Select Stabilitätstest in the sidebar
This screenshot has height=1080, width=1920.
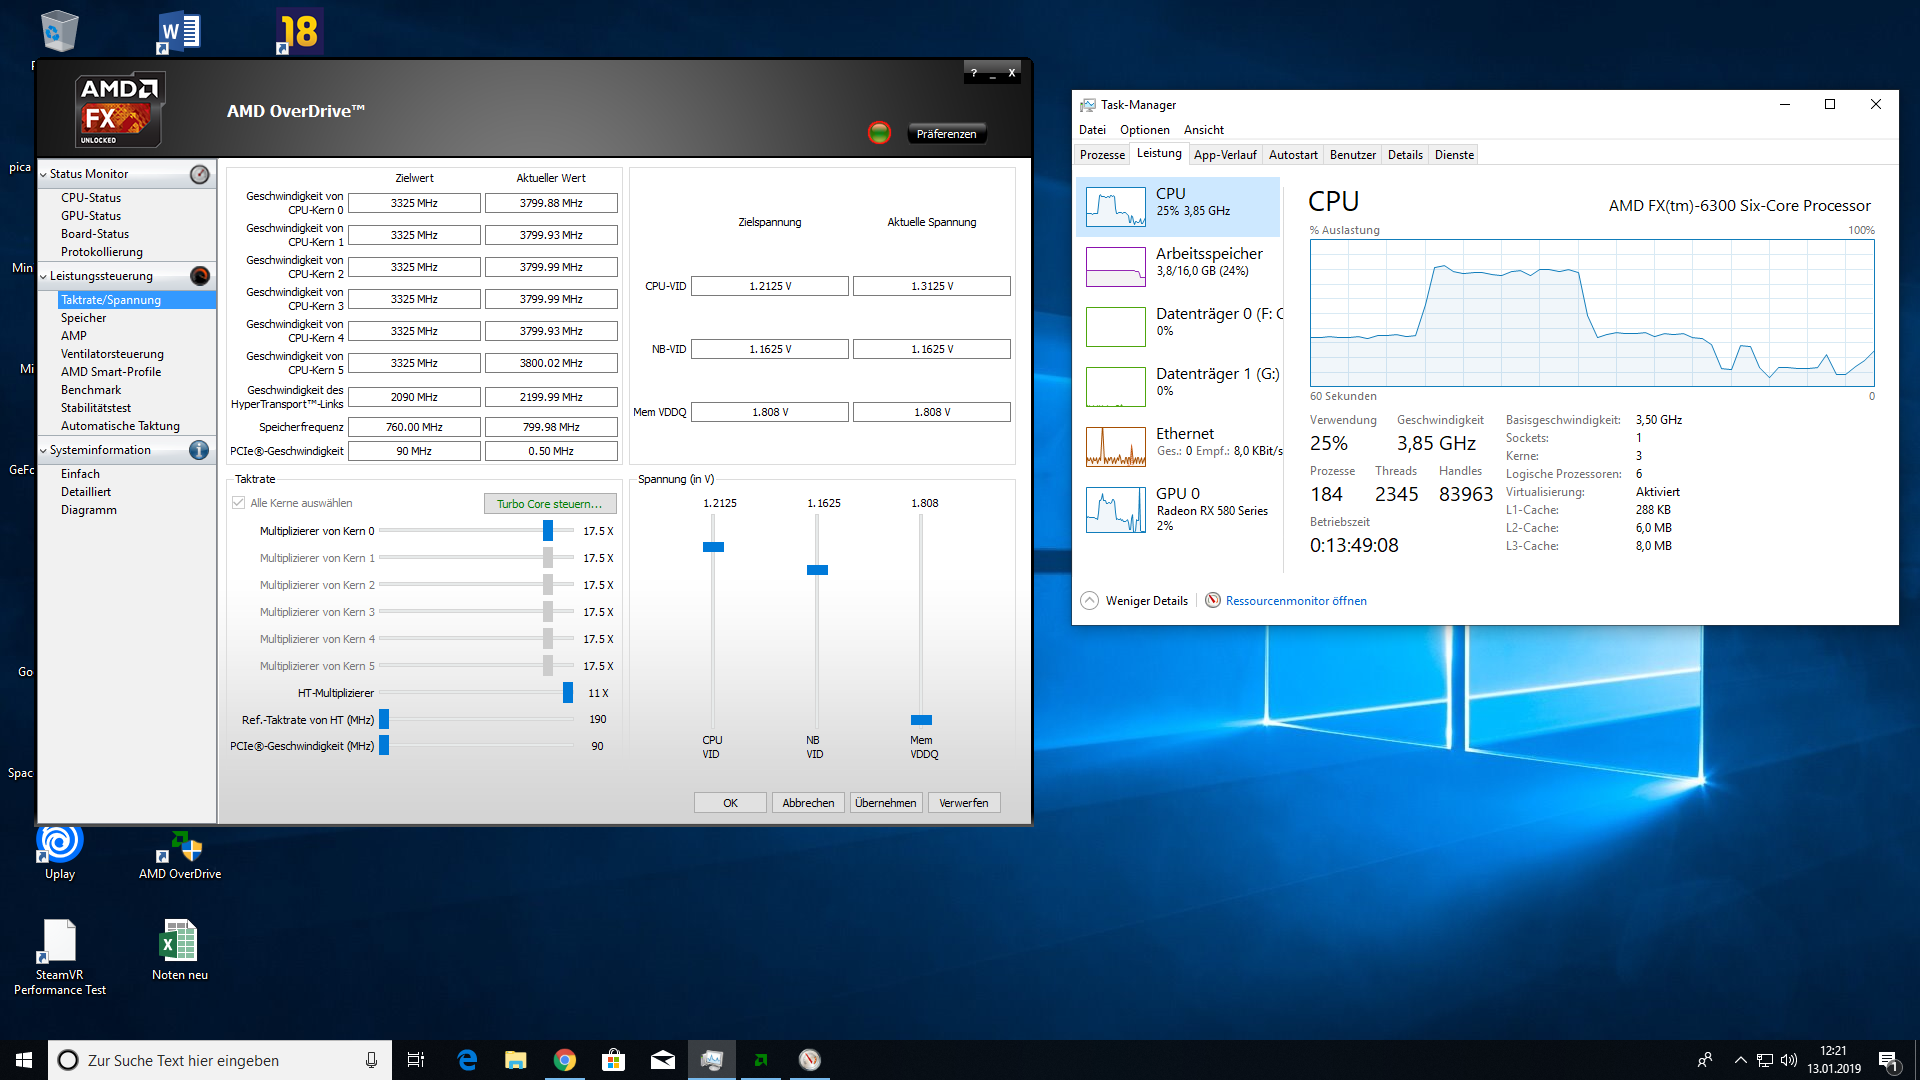click(x=96, y=408)
